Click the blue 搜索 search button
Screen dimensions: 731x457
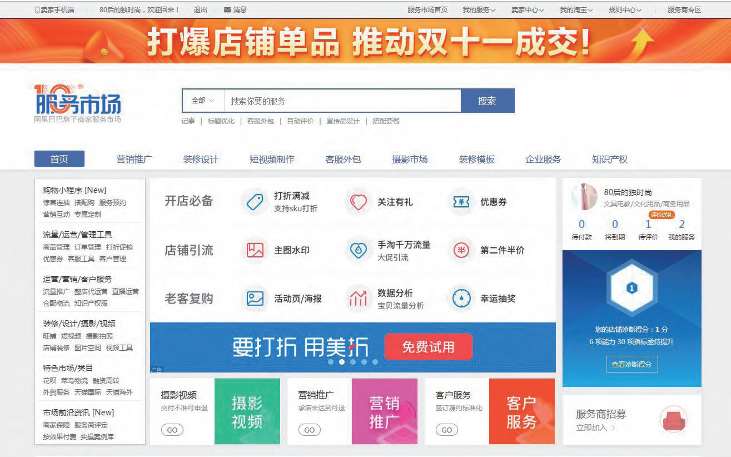[x=488, y=100]
